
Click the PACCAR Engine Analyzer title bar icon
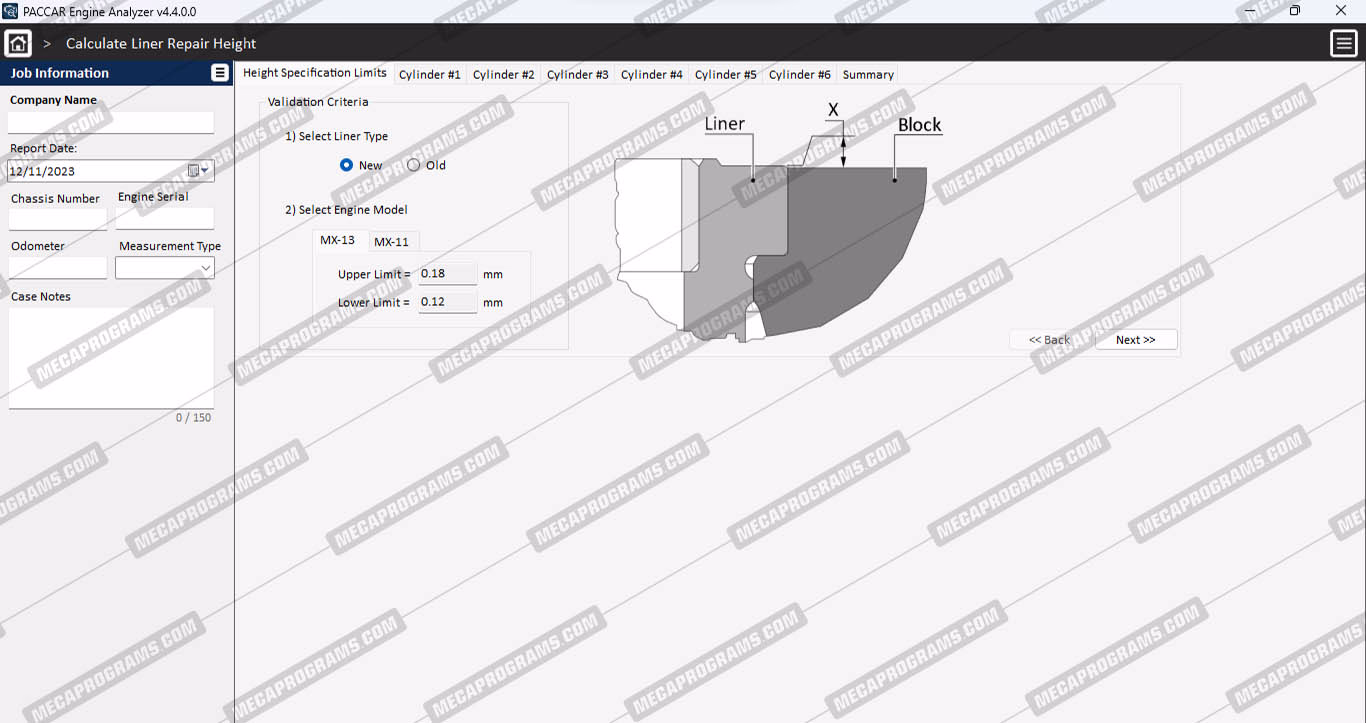(x=10, y=11)
